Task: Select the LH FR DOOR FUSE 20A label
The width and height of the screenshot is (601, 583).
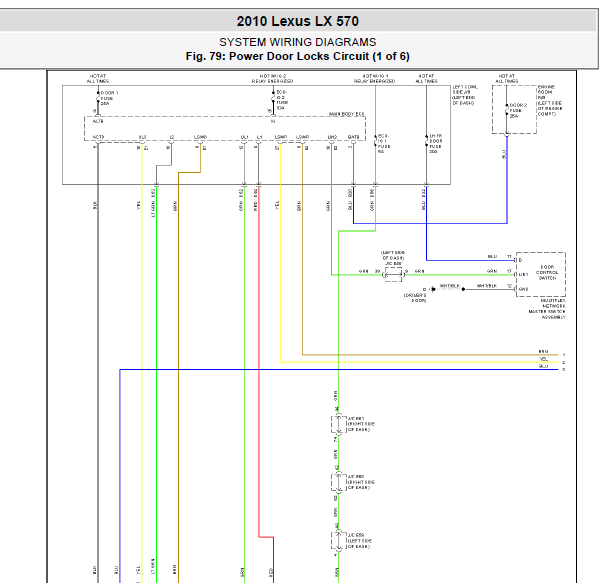Action: point(436,144)
